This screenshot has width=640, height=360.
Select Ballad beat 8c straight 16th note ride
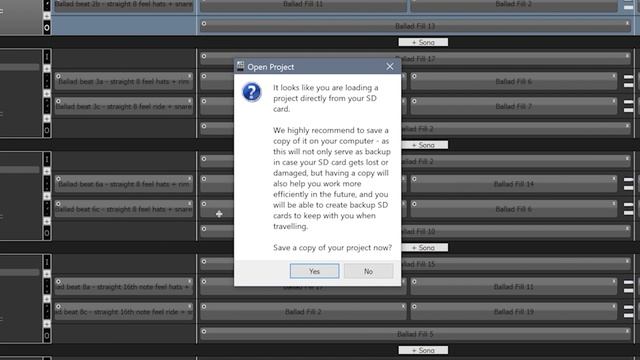coord(123,312)
